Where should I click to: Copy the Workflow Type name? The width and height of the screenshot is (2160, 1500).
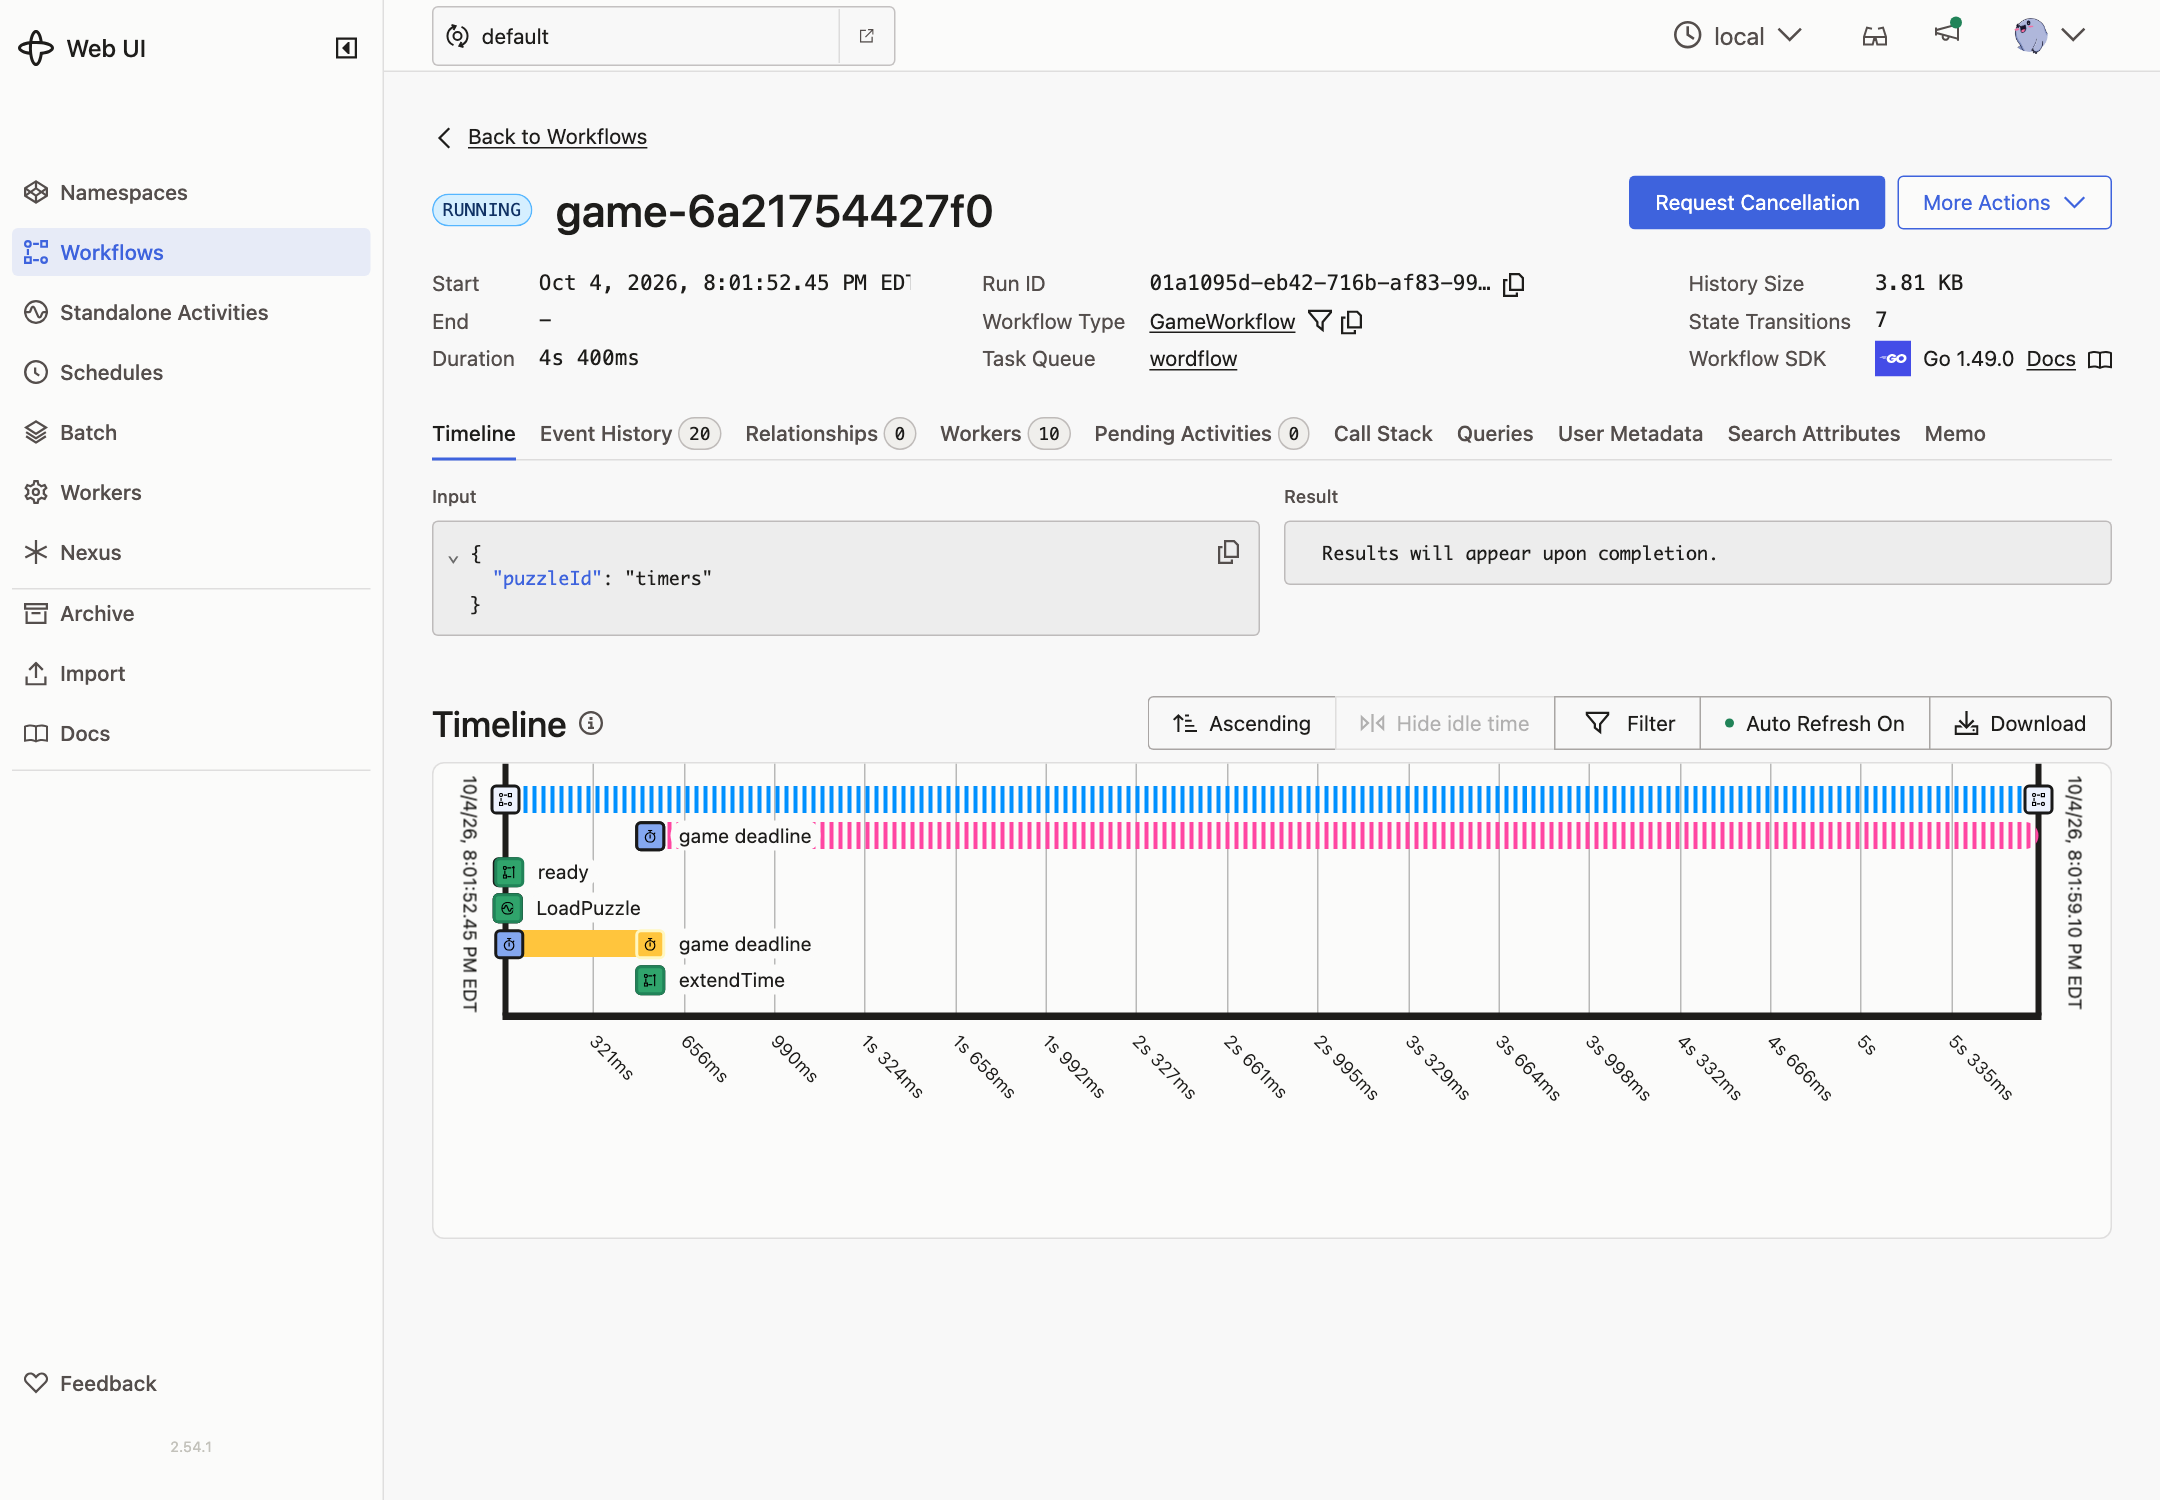coord(1352,321)
